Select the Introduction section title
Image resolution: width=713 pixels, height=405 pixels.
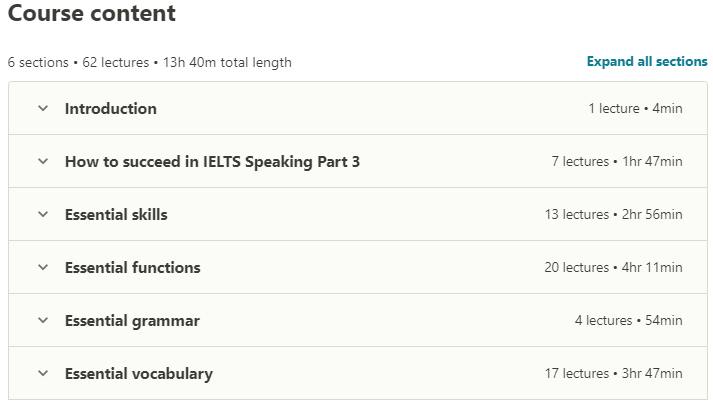[111, 108]
